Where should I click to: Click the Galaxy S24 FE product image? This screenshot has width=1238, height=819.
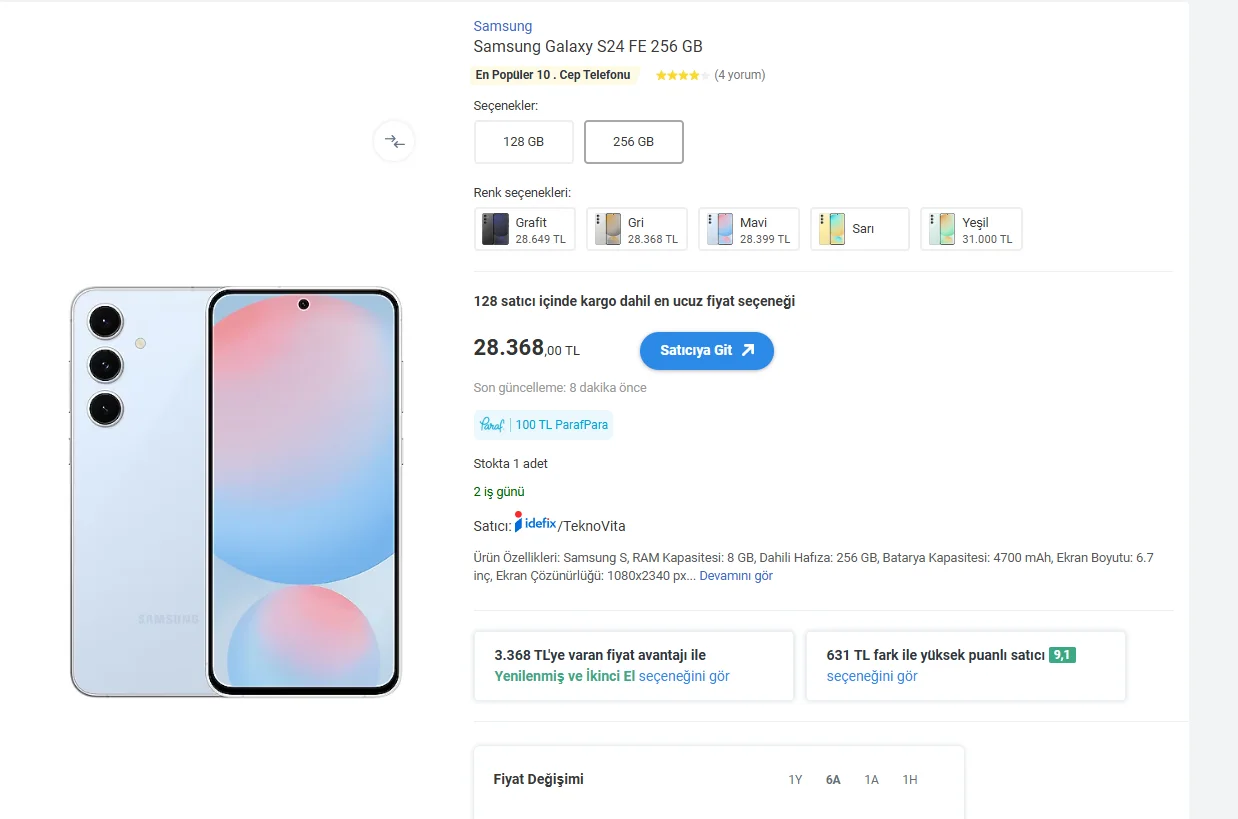point(235,492)
